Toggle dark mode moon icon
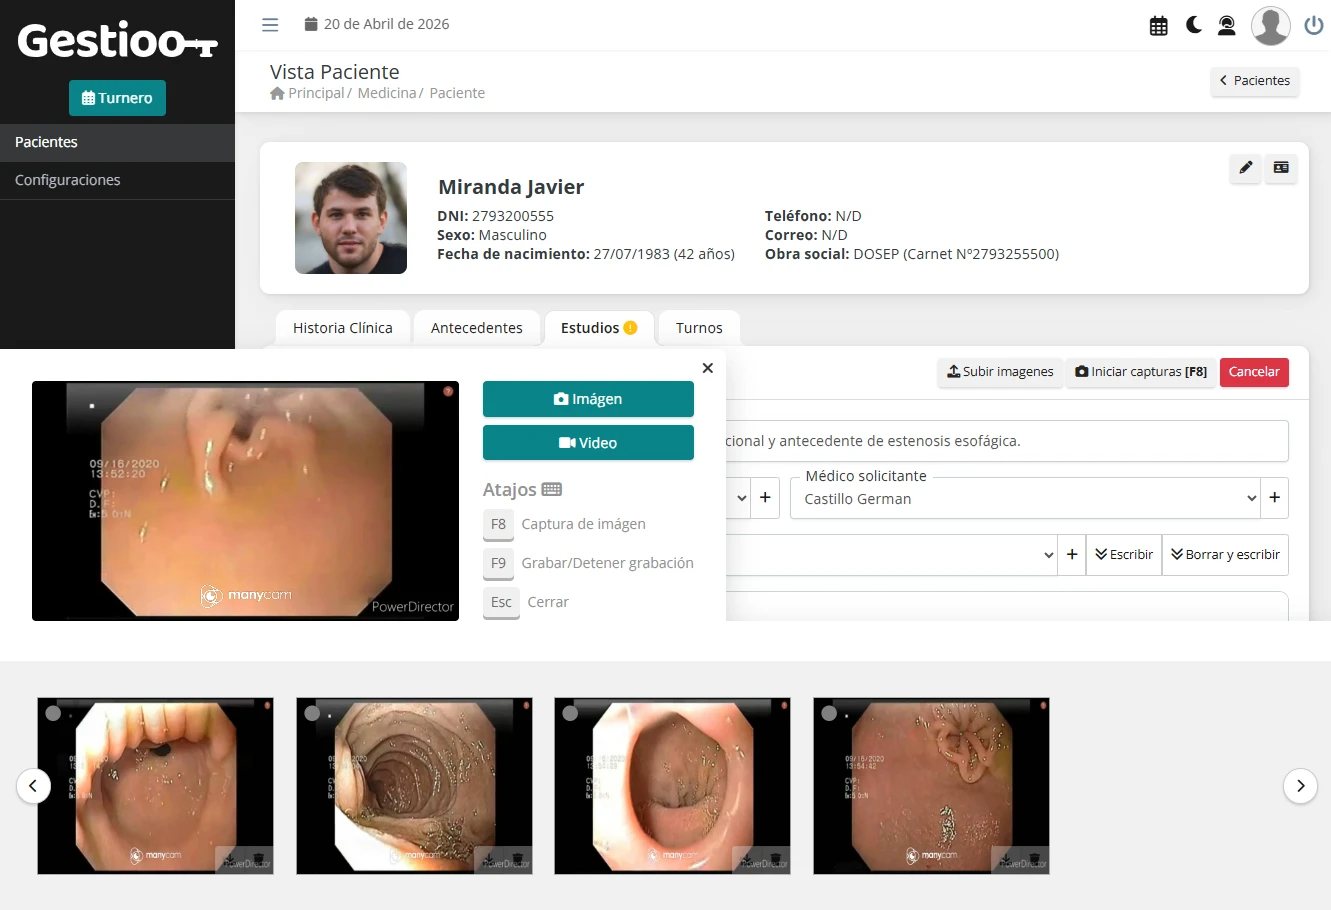Viewport: 1331px width, 910px height. (x=1193, y=25)
